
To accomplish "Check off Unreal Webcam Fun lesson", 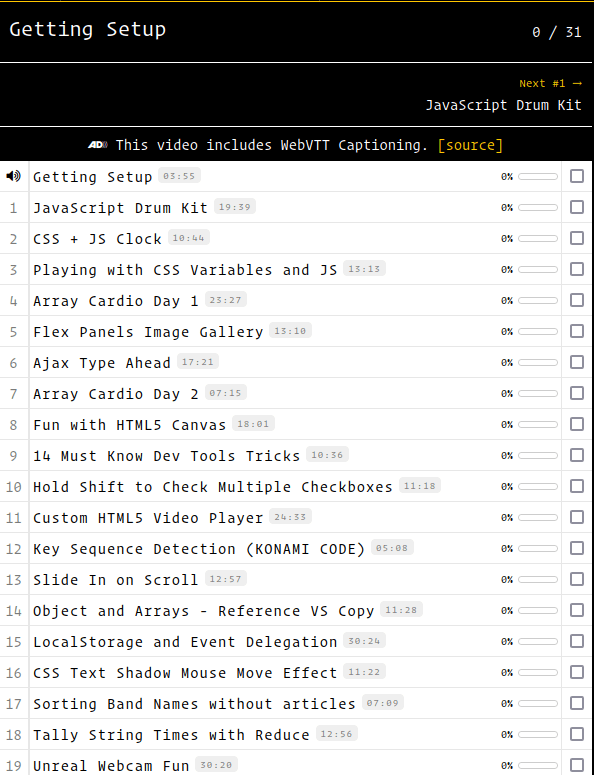I will click(577, 765).
